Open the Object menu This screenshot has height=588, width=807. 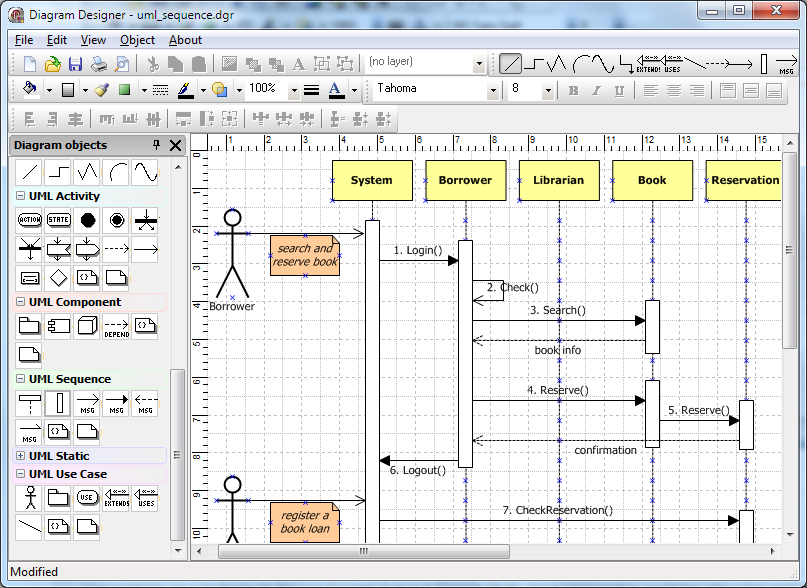[x=137, y=40]
